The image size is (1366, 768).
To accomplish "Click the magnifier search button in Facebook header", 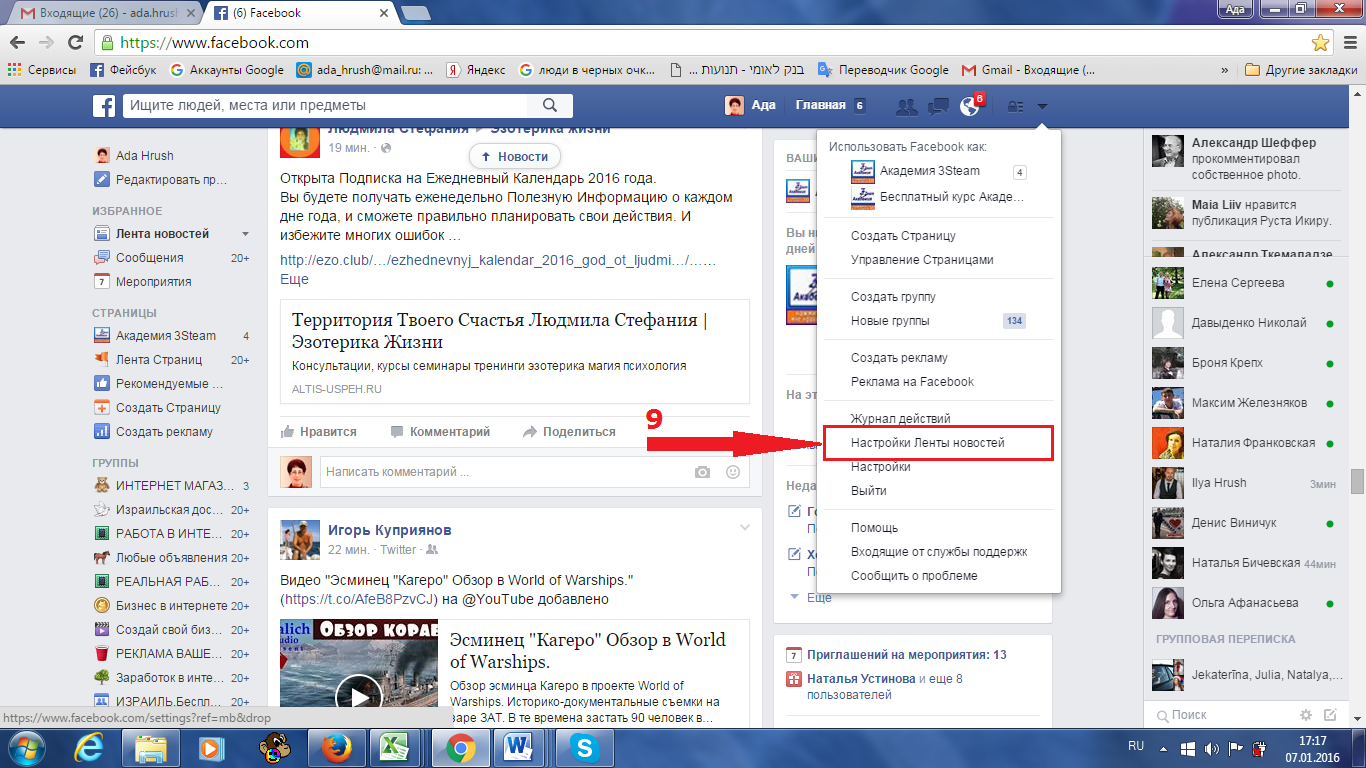I will click(x=549, y=106).
